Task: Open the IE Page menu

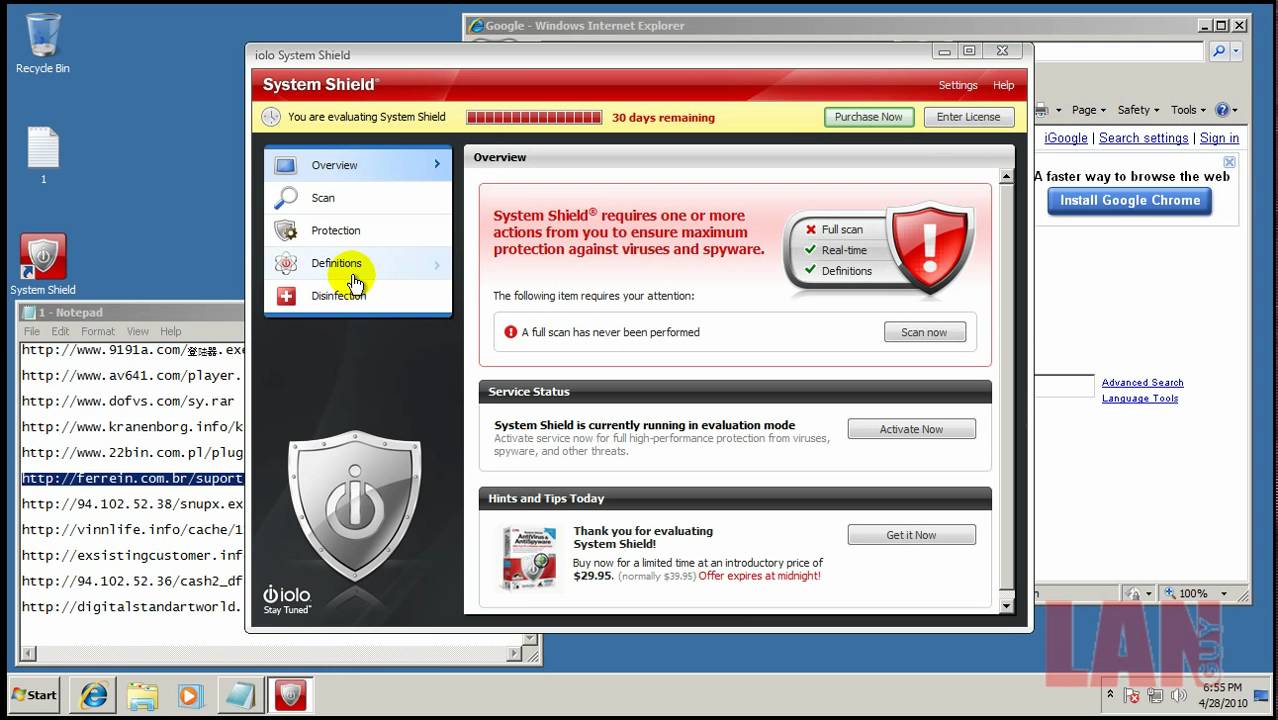Action: [x=1088, y=110]
